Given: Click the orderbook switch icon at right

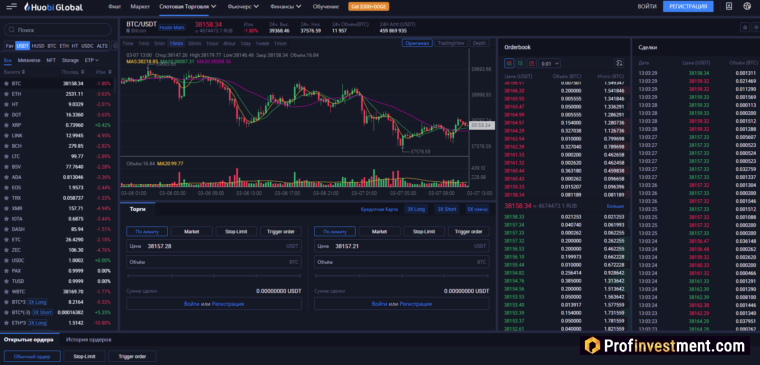Looking at the screenshot, I should [x=618, y=63].
